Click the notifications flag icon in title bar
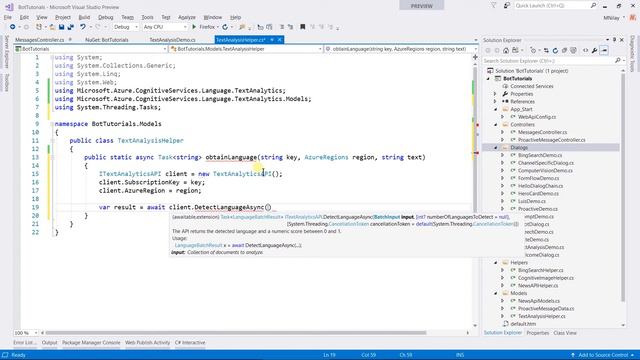The height and width of the screenshot is (360, 640). 493,5
